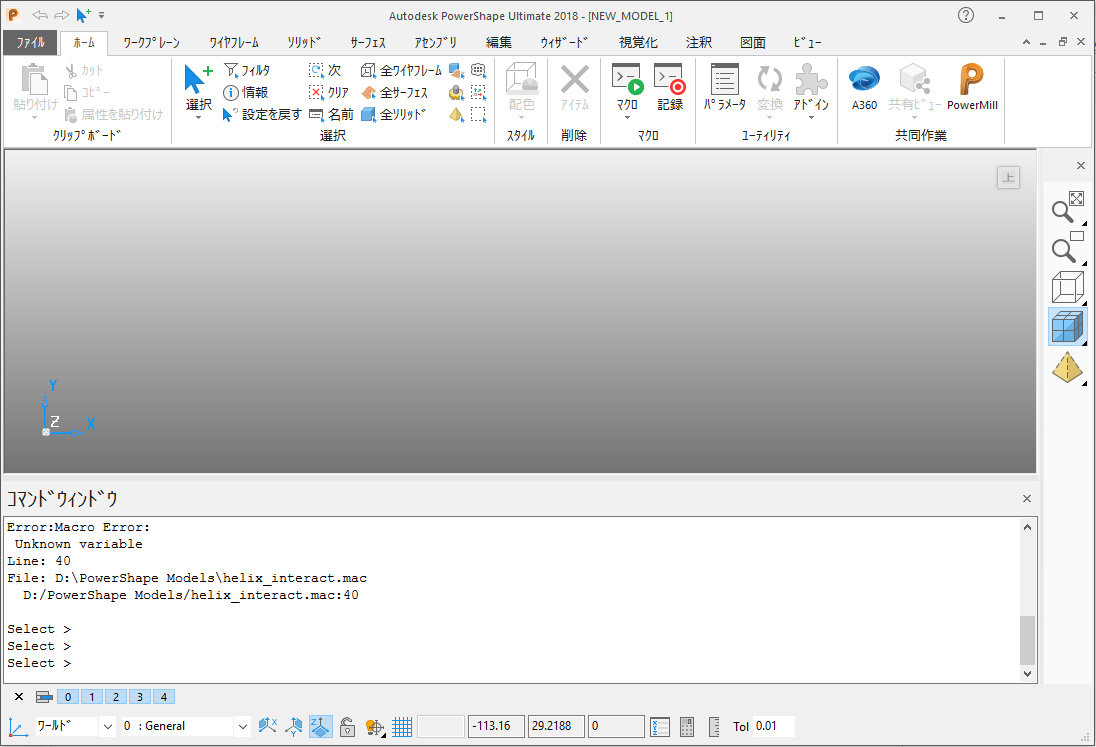
Task: Switch to the 視覚化 tab
Action: [x=638, y=43]
